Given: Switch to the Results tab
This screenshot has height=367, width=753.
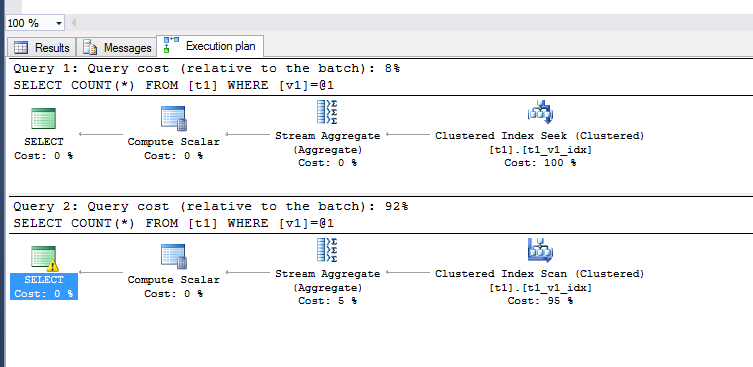Looking at the screenshot, I should (42, 48).
